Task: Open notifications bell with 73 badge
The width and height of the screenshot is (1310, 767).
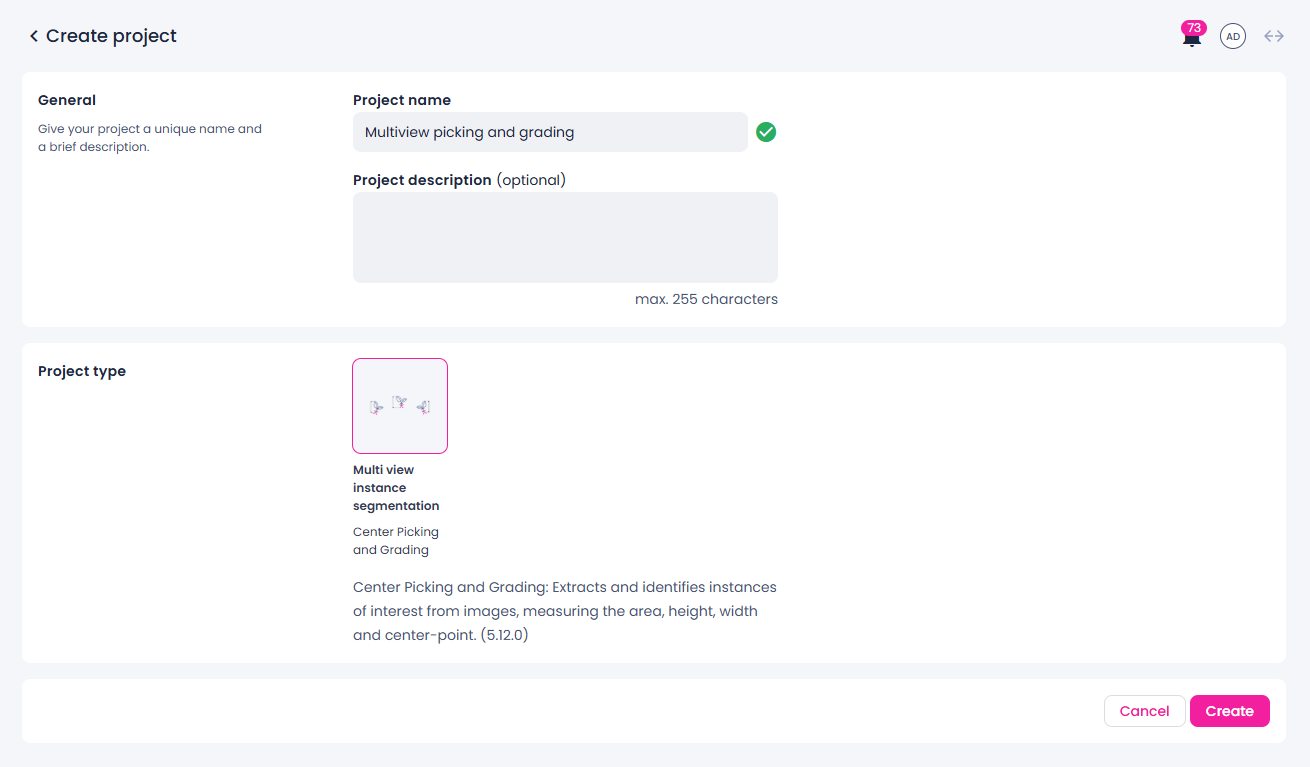Action: (x=1192, y=35)
